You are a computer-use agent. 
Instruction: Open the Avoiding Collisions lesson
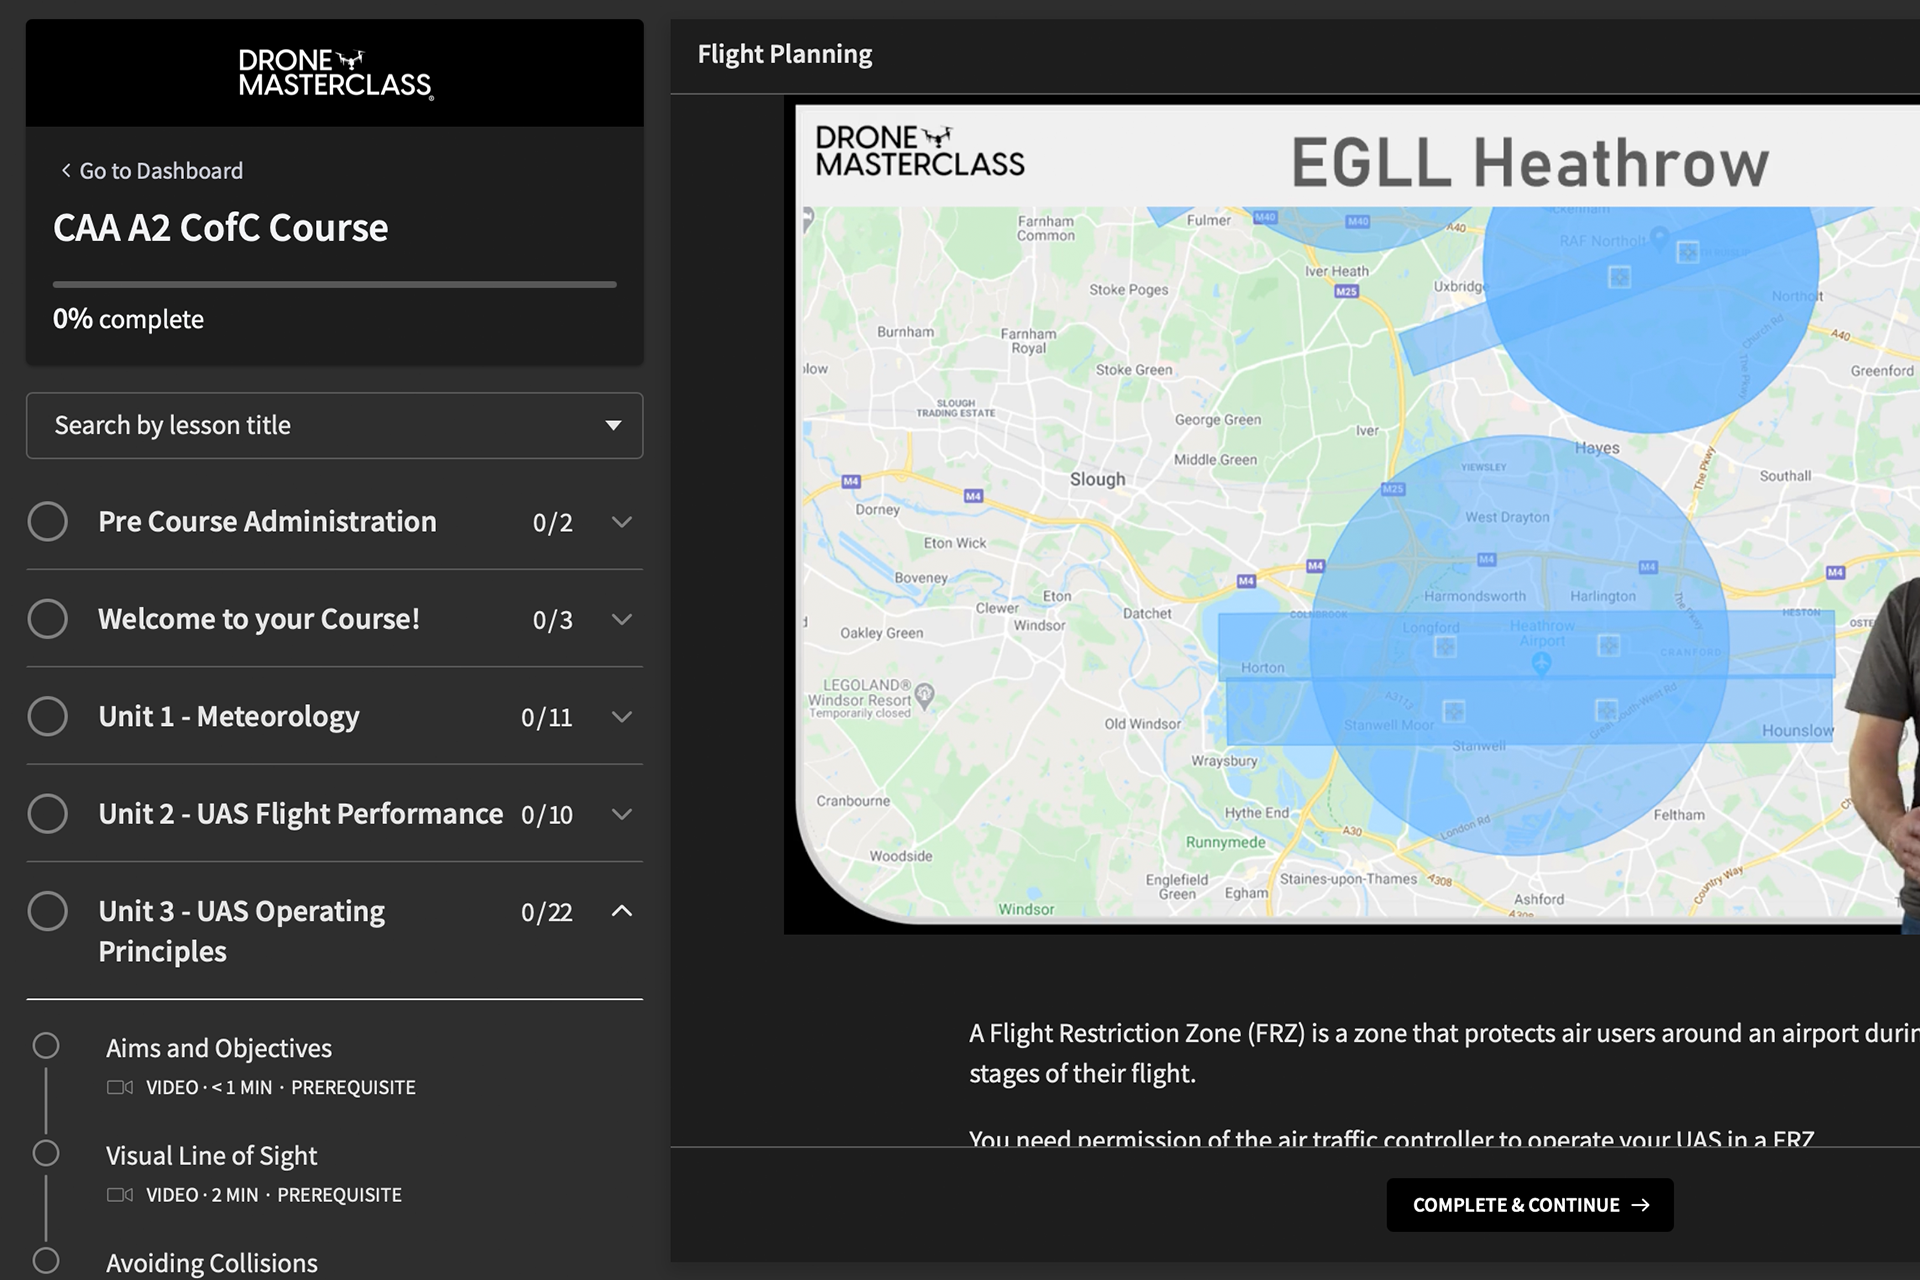(x=211, y=1263)
